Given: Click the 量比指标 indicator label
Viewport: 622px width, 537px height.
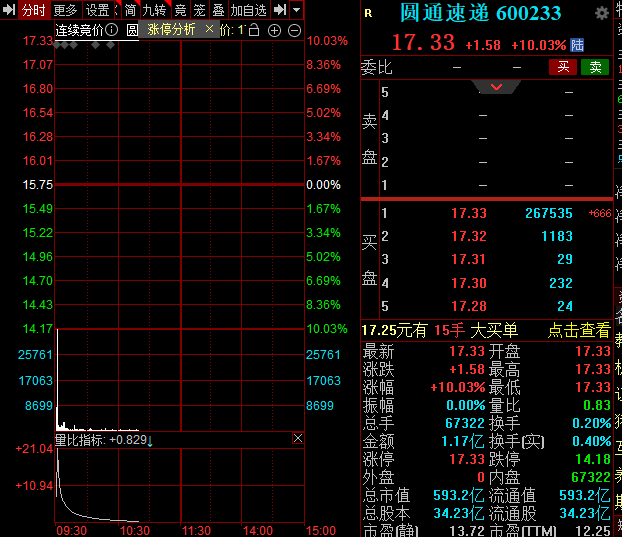Looking at the screenshot, I should [x=81, y=440].
